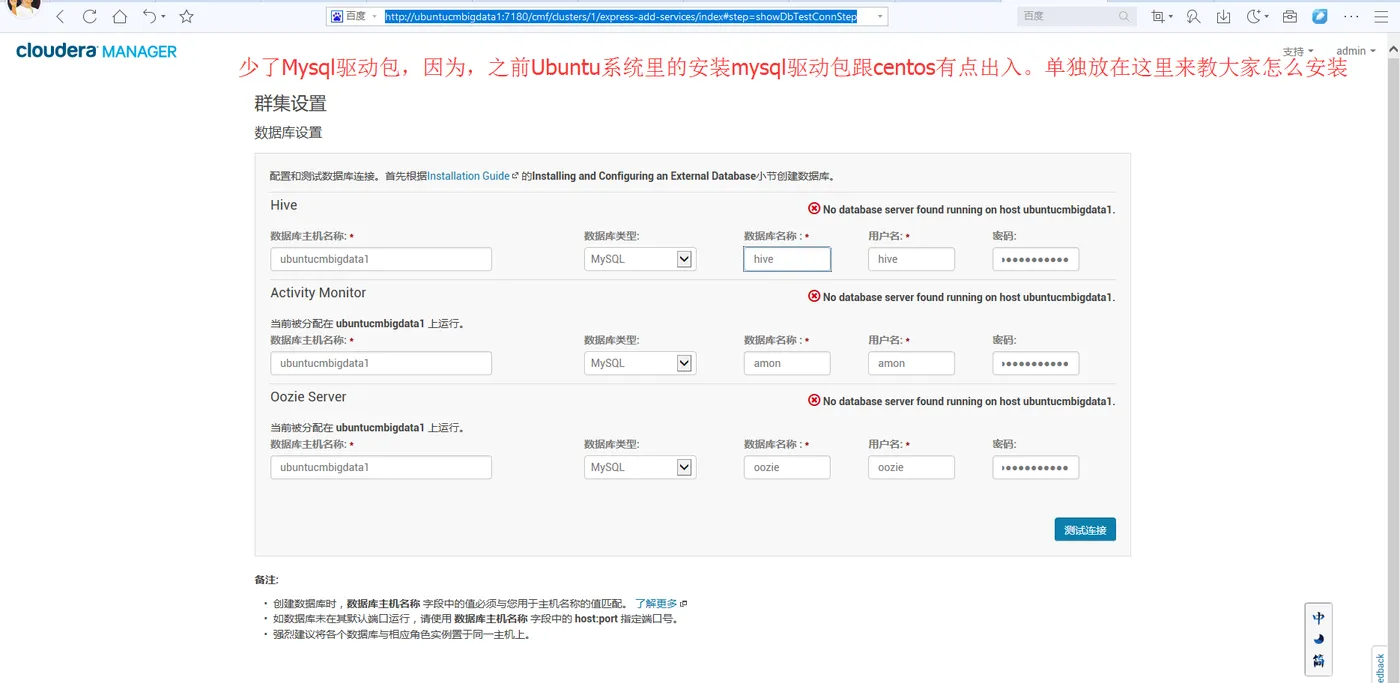The height and width of the screenshot is (683, 1400).
Task: Click the Activity Monitor section title
Action: click(x=318, y=293)
